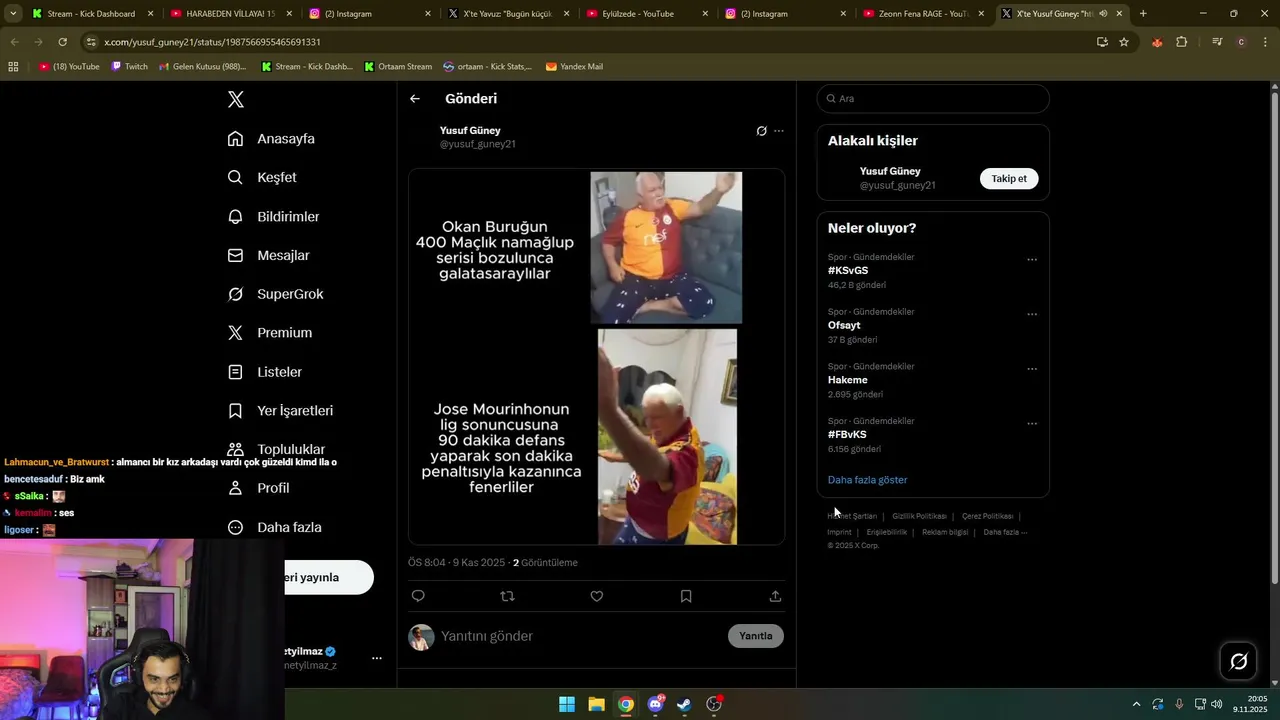Open the post's three-dot options menu
The width and height of the screenshot is (1280, 720).
pos(779,131)
